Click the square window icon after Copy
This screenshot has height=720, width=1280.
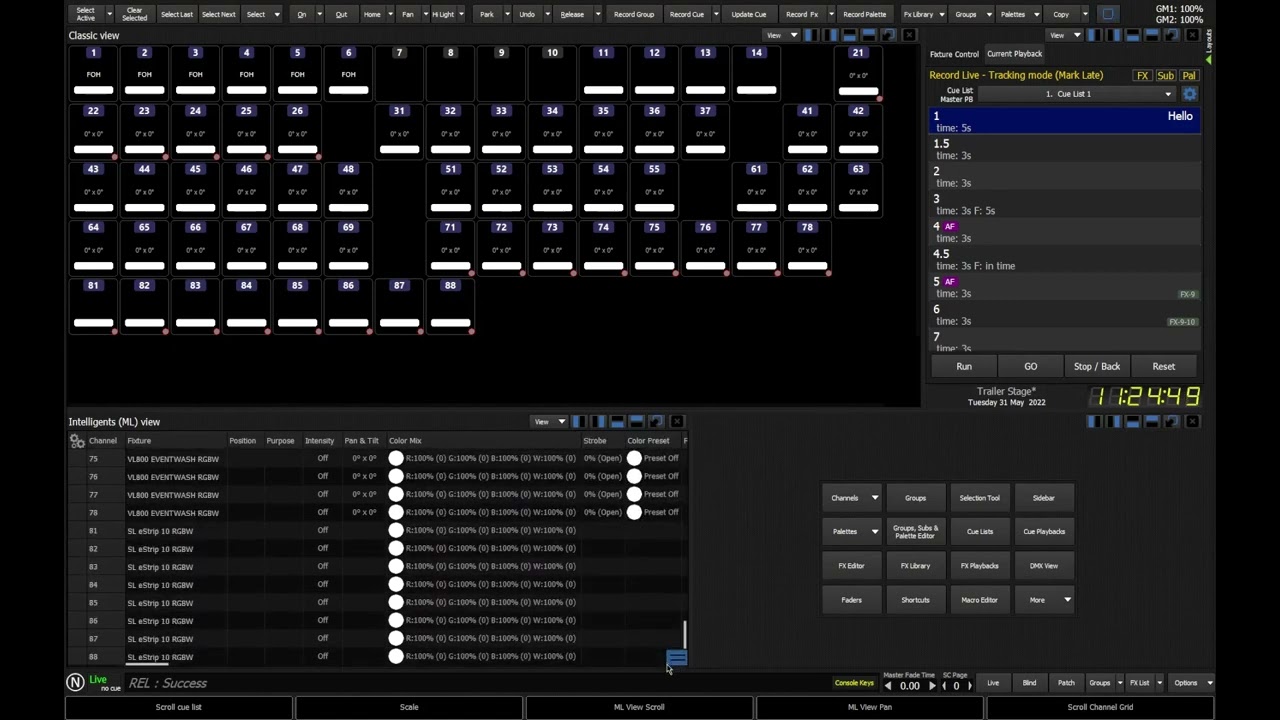point(1108,14)
